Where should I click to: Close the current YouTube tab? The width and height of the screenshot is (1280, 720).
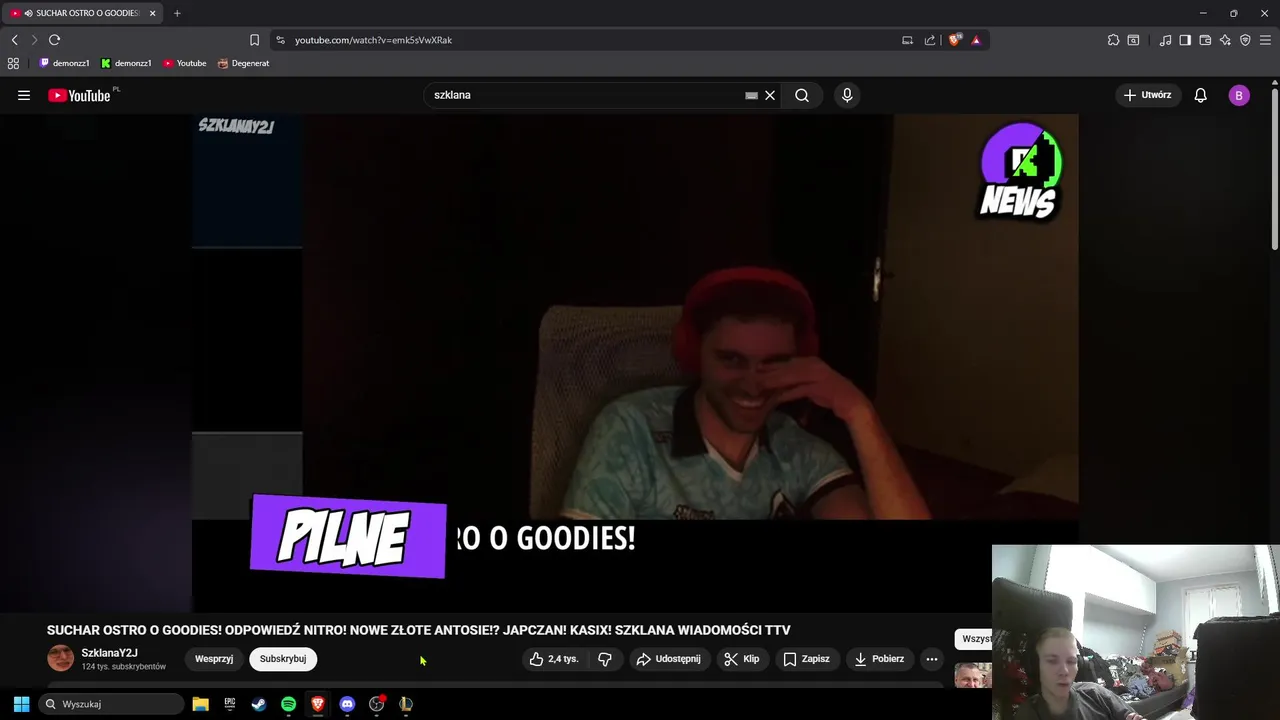(x=152, y=13)
